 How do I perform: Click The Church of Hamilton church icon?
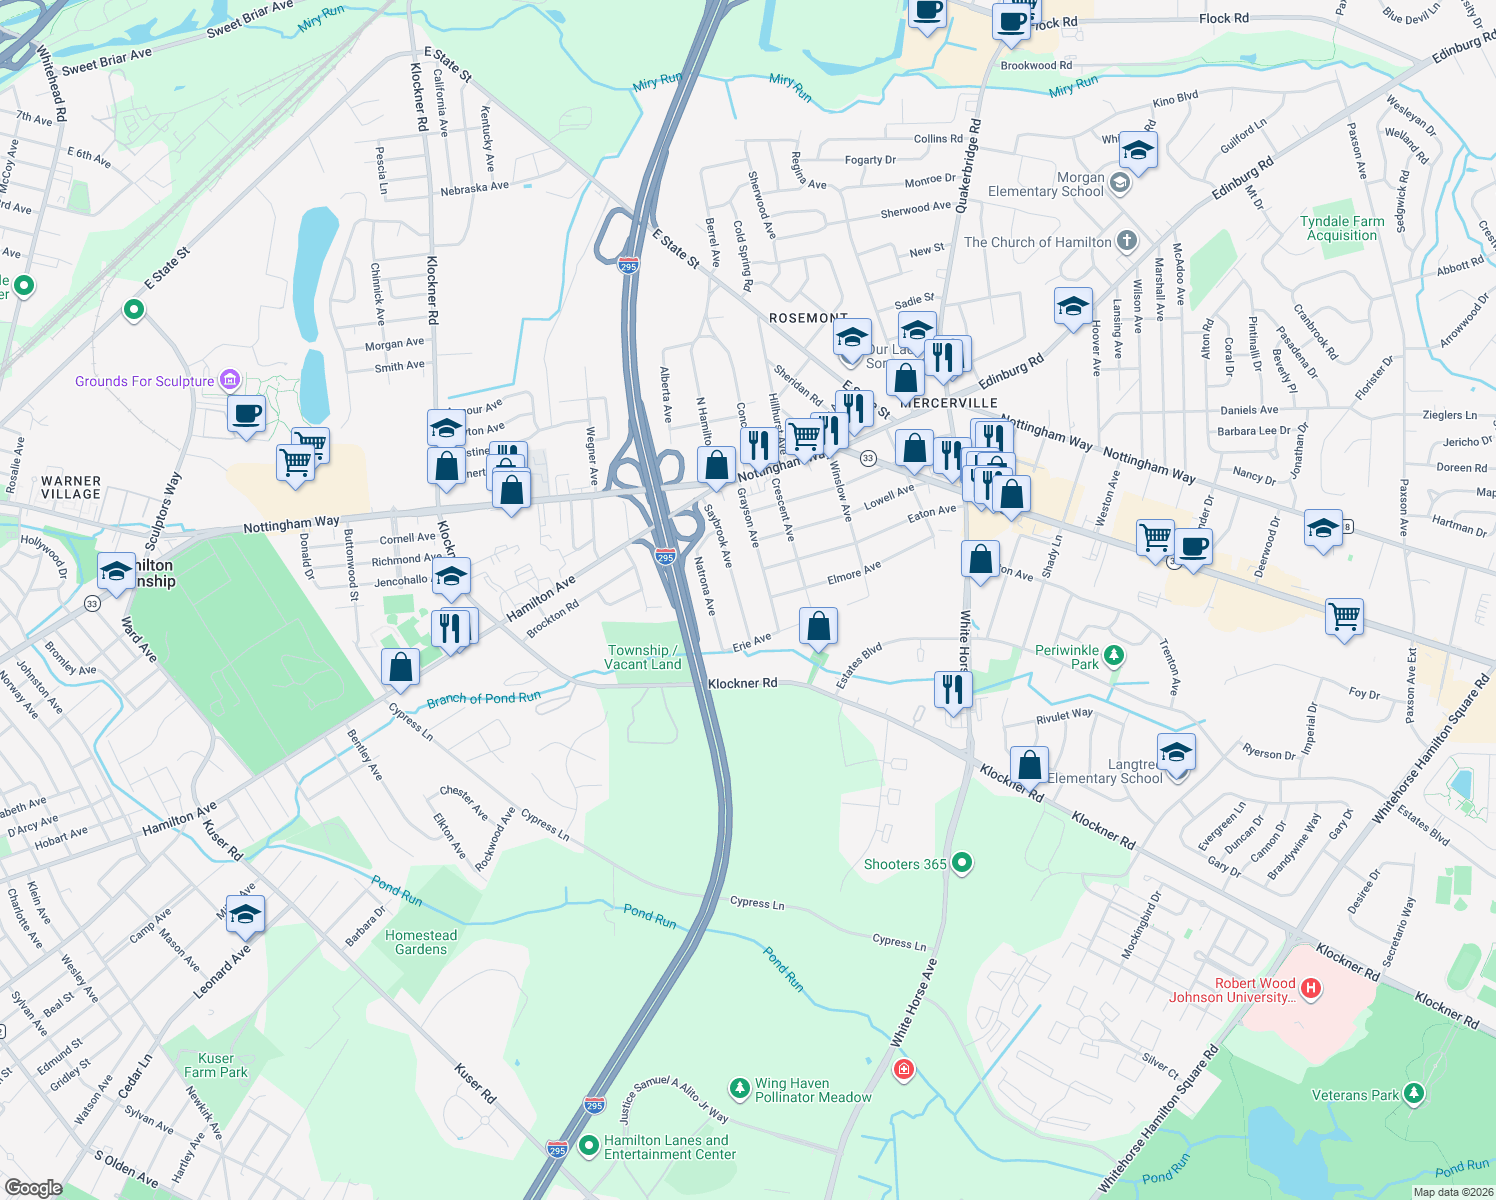click(1126, 241)
